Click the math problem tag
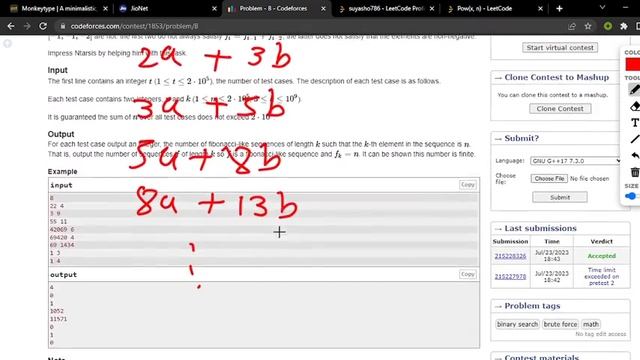 pyautogui.click(x=591, y=324)
